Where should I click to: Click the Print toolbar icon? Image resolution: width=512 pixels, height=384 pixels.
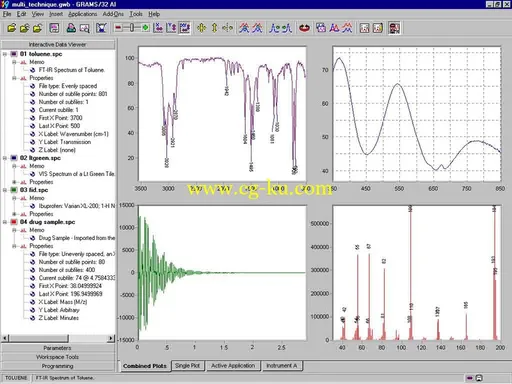71,28
